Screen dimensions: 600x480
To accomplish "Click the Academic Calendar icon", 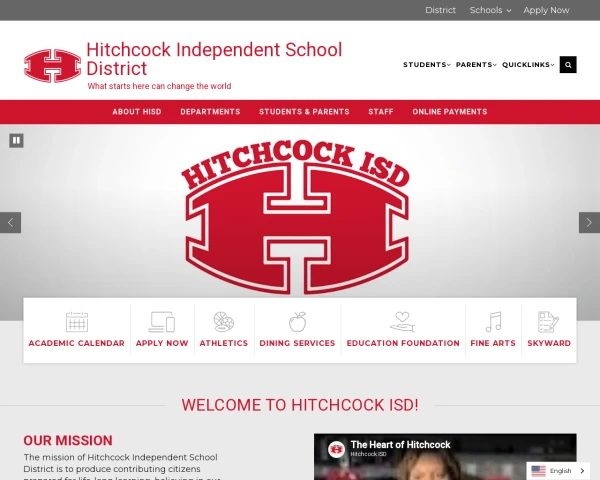I will tap(77, 322).
